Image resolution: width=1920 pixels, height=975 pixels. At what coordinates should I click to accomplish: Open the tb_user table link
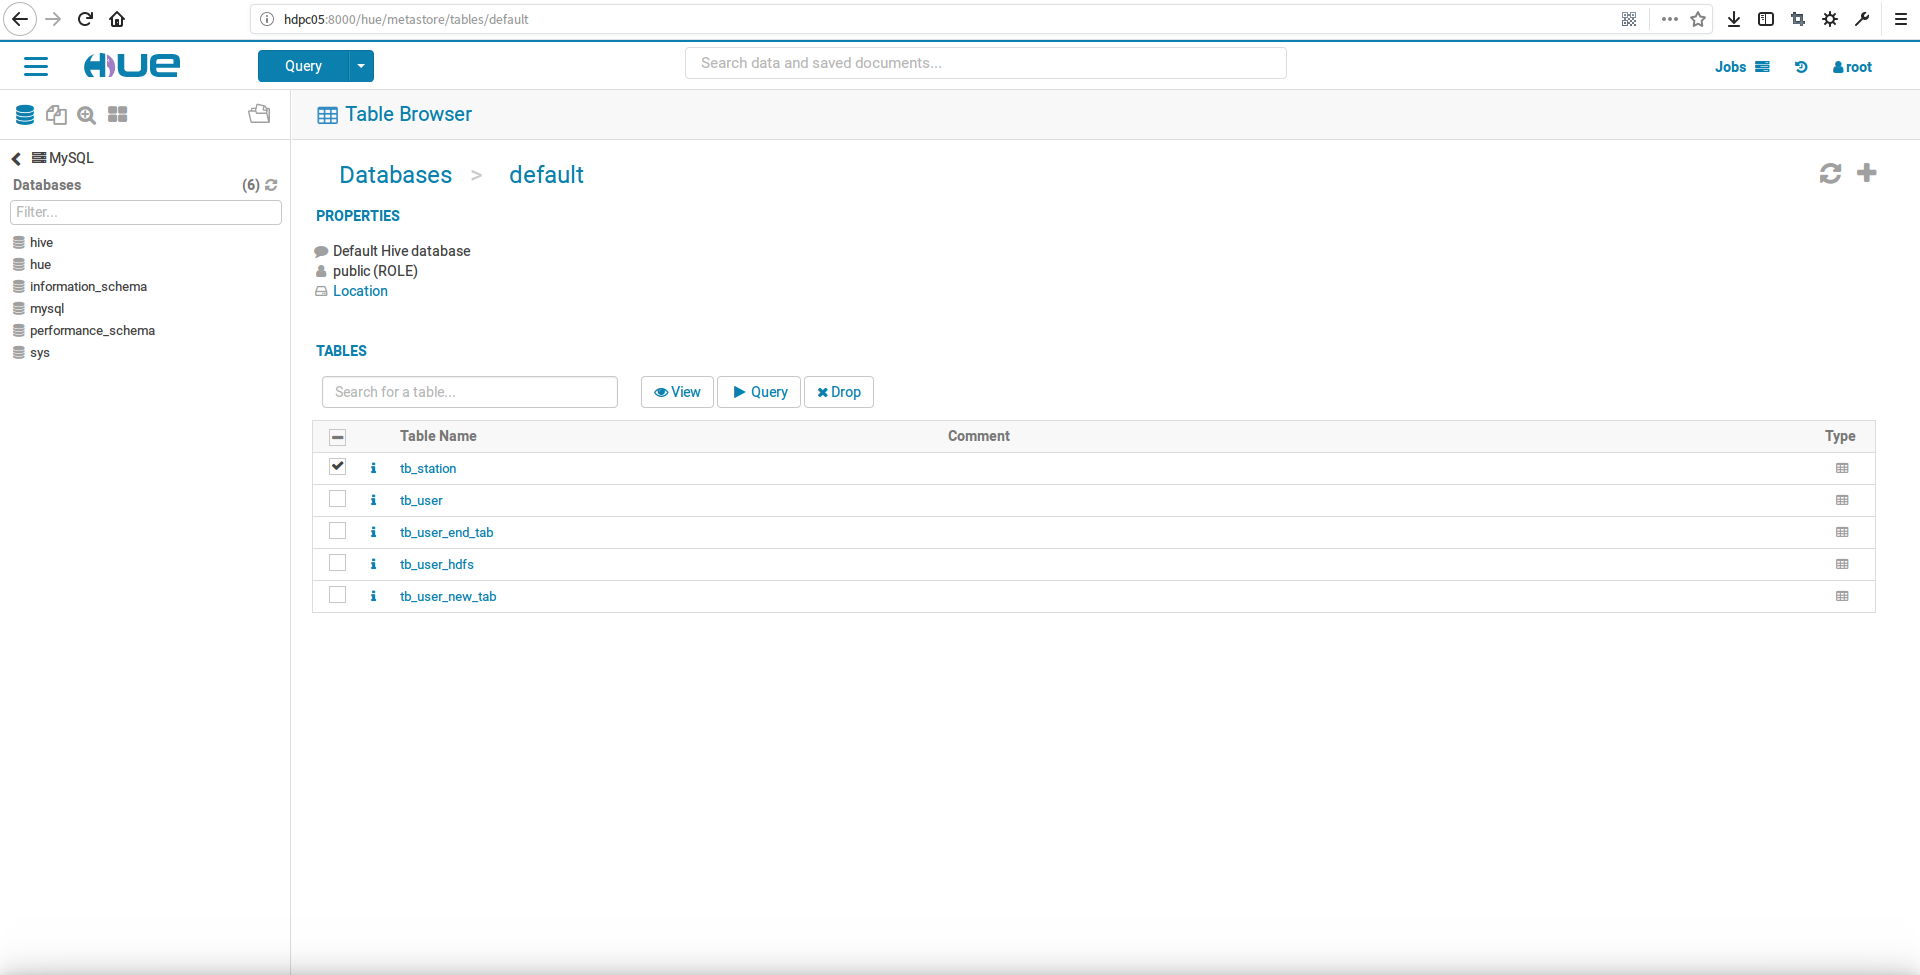421,500
